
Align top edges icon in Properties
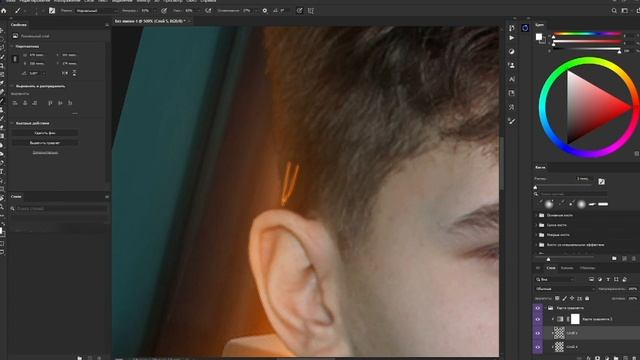tap(50, 103)
